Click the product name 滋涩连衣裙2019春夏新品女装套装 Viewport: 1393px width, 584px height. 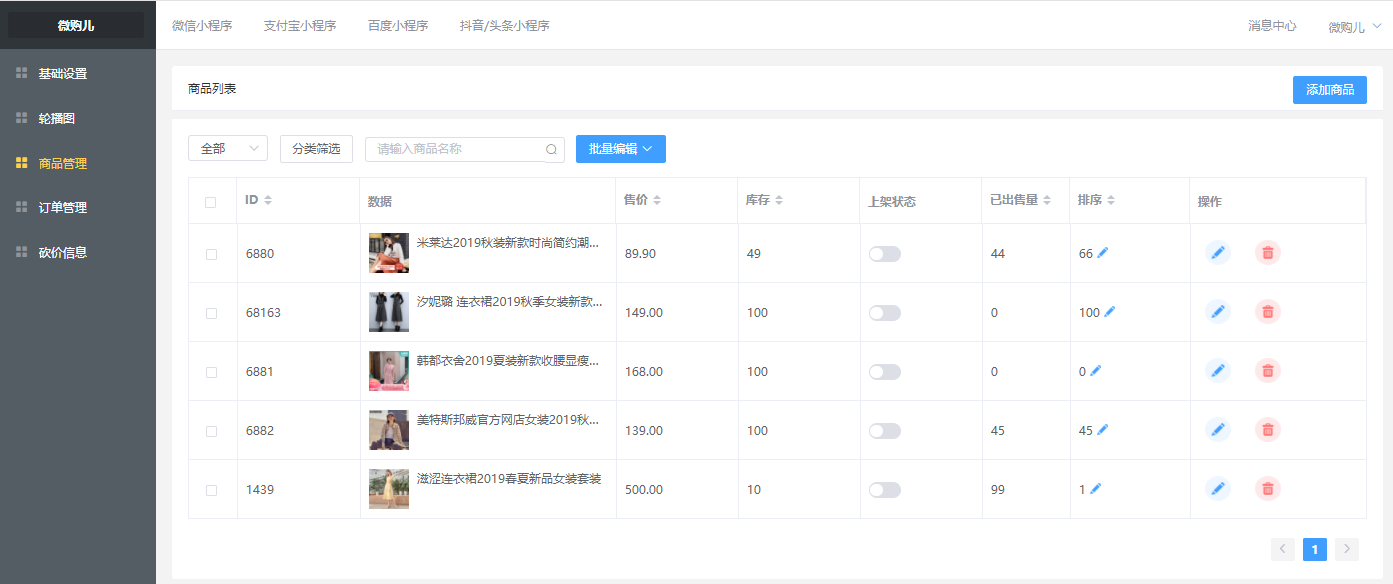pos(509,479)
